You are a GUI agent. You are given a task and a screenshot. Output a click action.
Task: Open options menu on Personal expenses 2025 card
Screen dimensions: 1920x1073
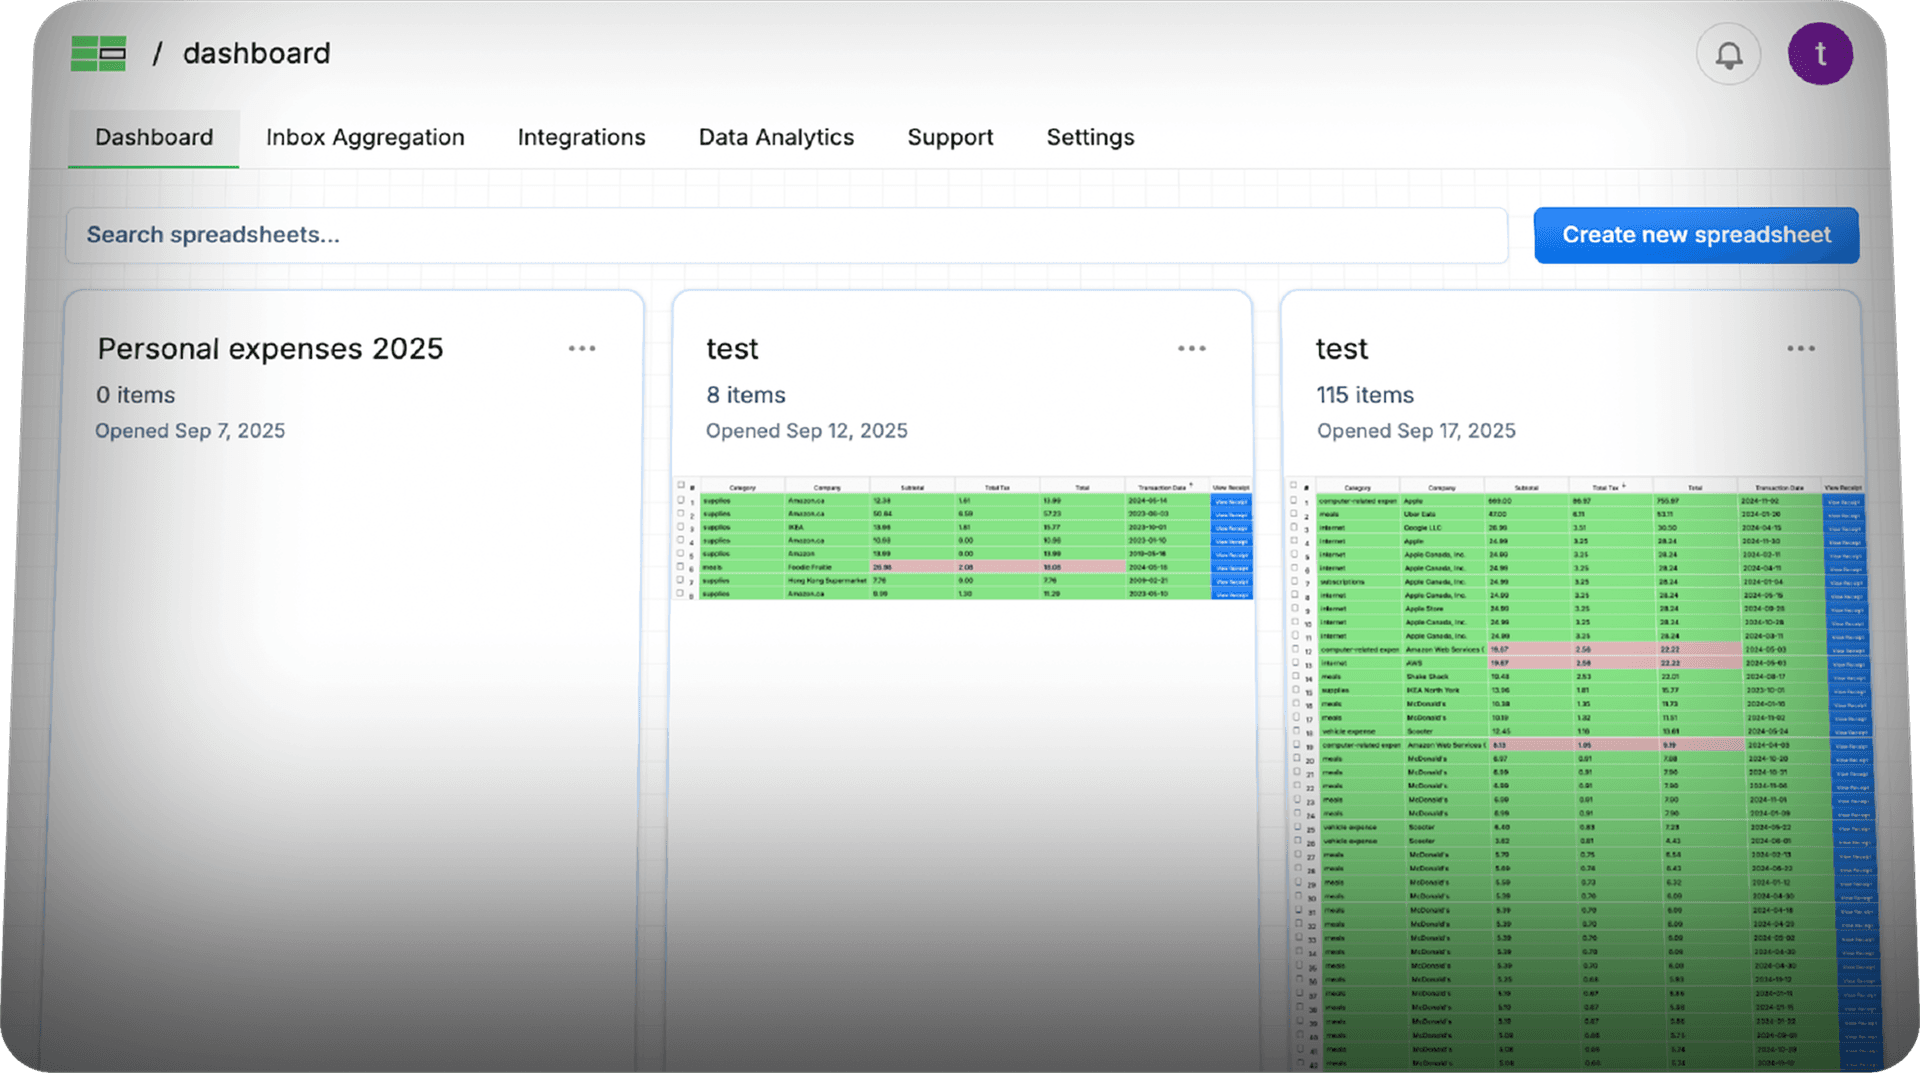[x=583, y=348]
